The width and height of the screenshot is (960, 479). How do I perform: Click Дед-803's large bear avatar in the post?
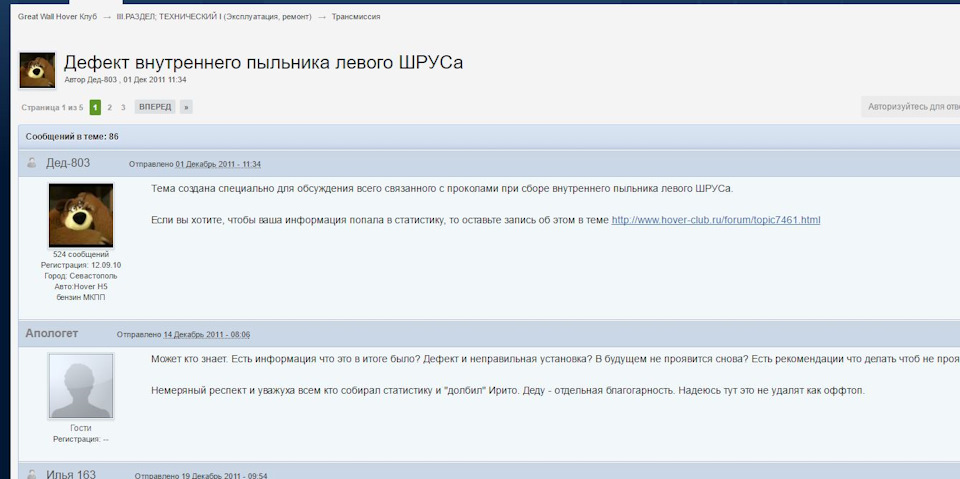(81, 215)
